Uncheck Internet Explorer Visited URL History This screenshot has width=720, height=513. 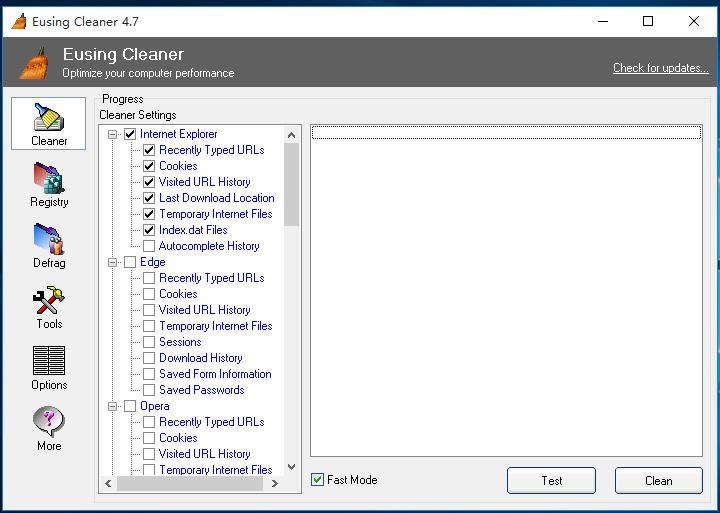149,182
